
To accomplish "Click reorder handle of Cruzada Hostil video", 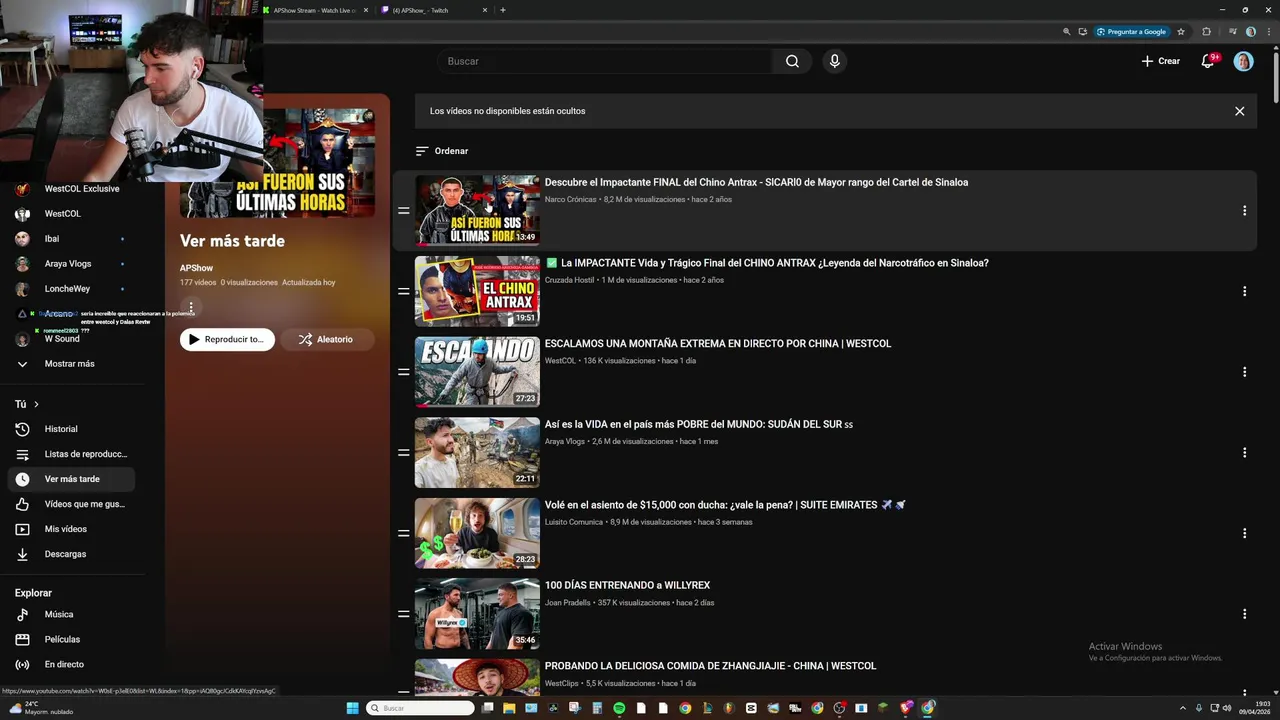I will [x=403, y=291].
